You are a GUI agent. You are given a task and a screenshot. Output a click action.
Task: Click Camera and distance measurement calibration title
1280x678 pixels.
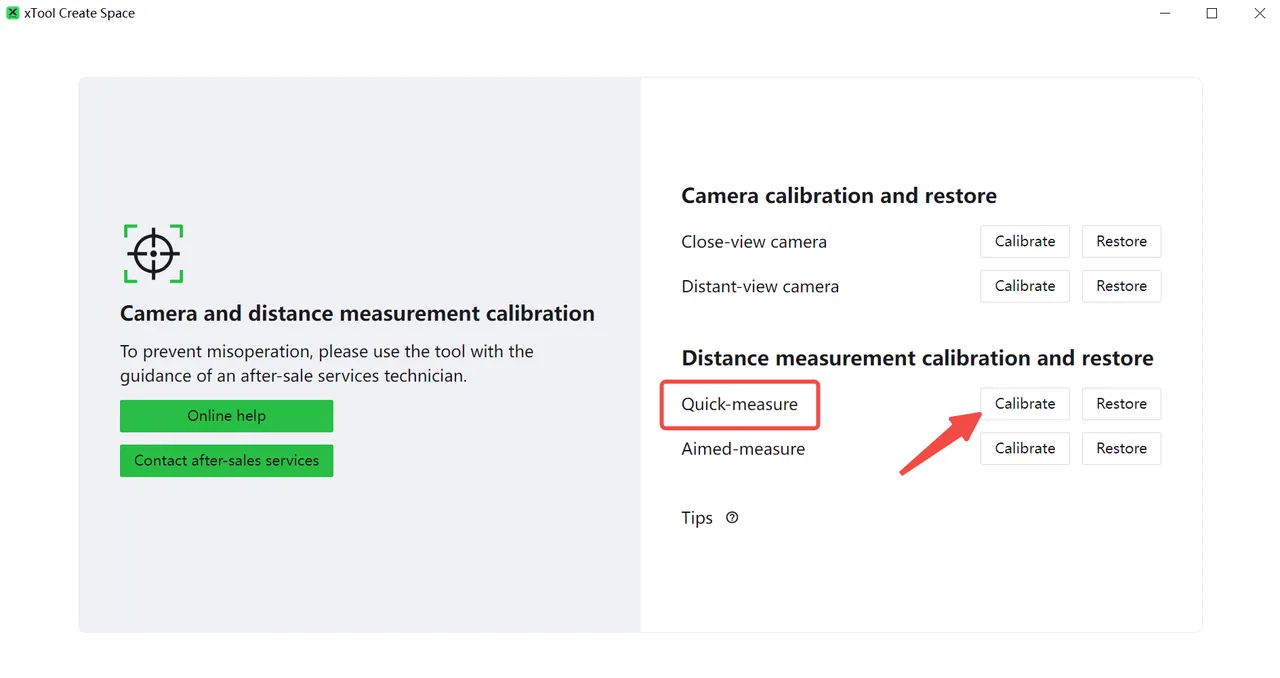[x=357, y=314]
